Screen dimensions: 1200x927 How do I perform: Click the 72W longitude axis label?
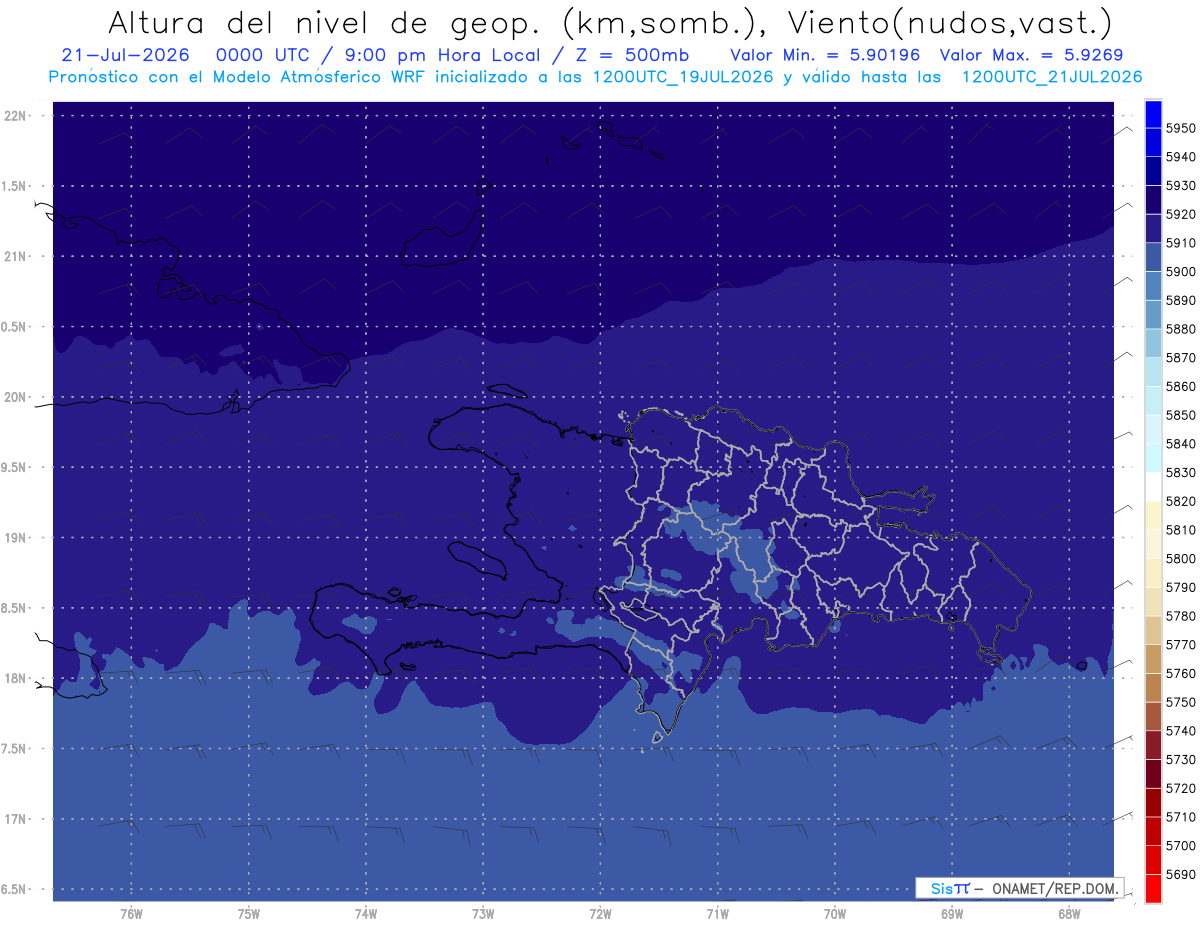click(601, 914)
